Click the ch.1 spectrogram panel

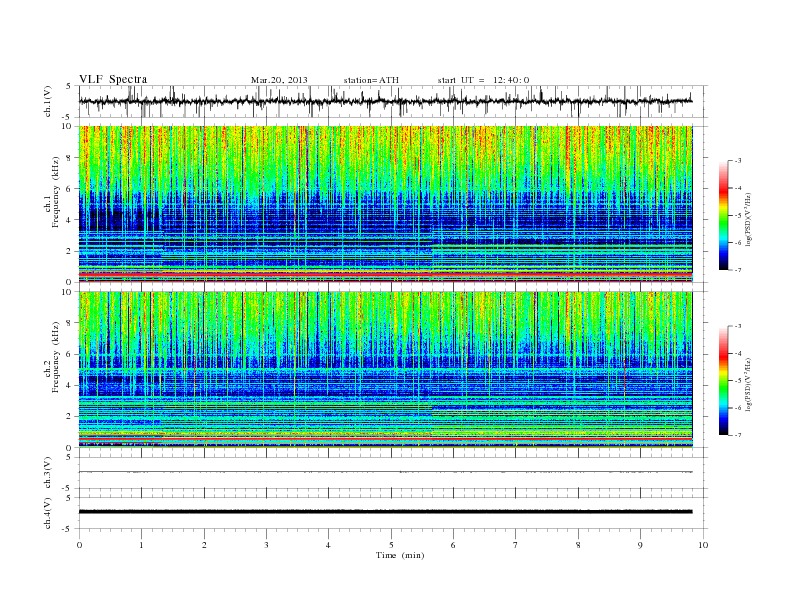pyautogui.click(x=385, y=204)
